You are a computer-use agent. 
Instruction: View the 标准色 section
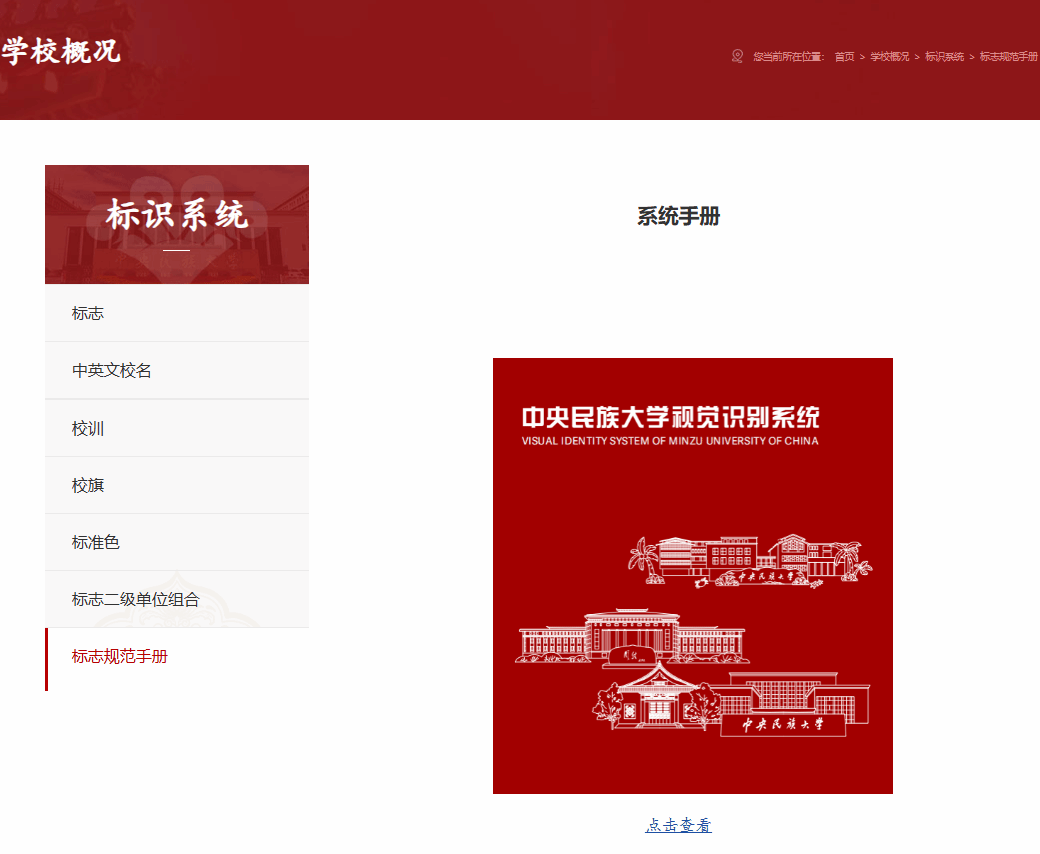tap(96, 542)
